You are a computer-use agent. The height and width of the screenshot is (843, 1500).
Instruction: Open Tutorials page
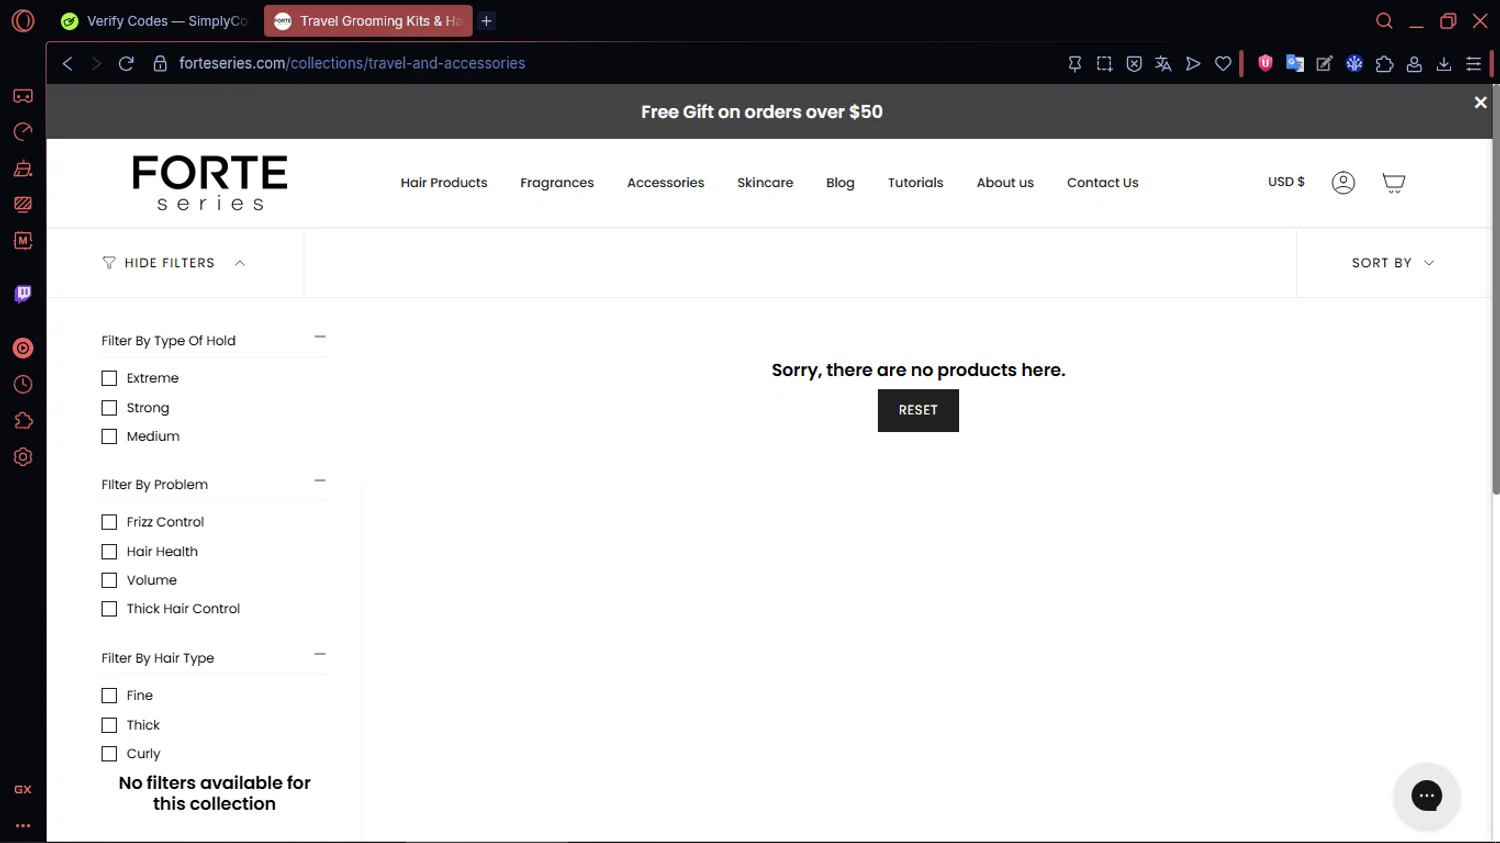click(916, 183)
